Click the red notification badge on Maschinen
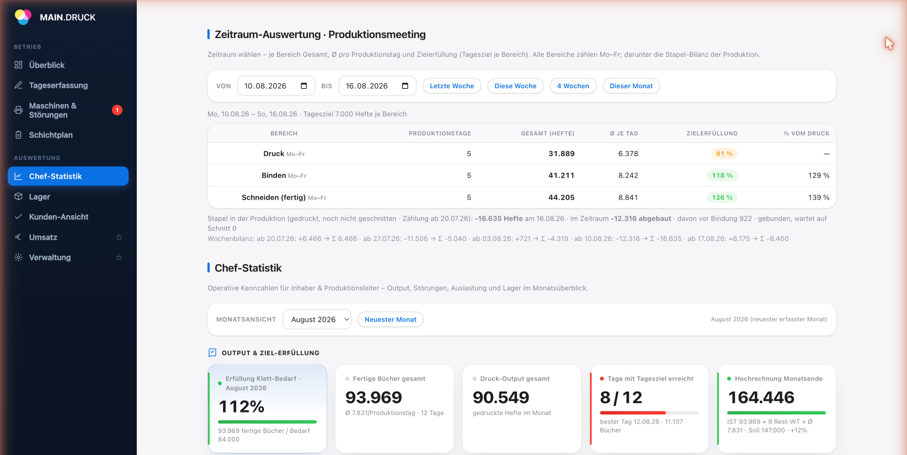907x455 pixels. [117, 110]
